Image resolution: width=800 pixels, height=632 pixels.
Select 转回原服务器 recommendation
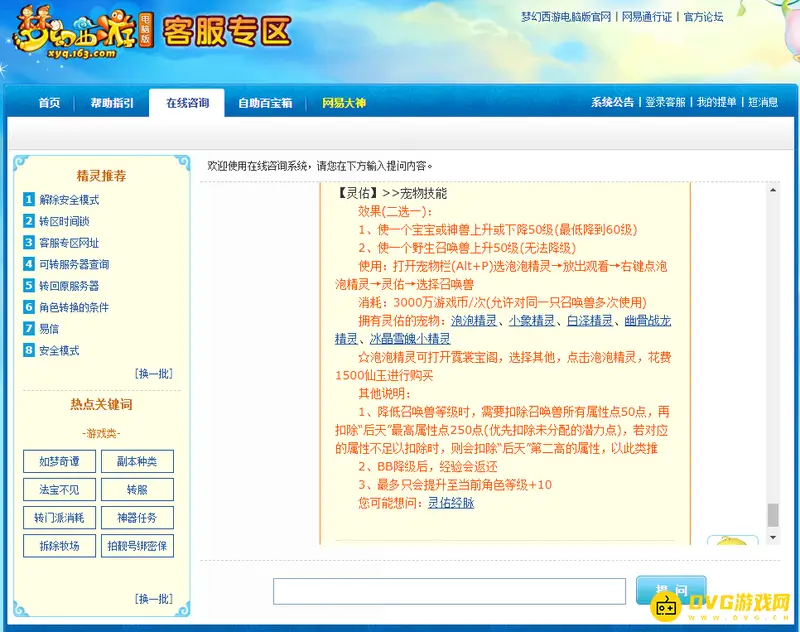point(69,286)
